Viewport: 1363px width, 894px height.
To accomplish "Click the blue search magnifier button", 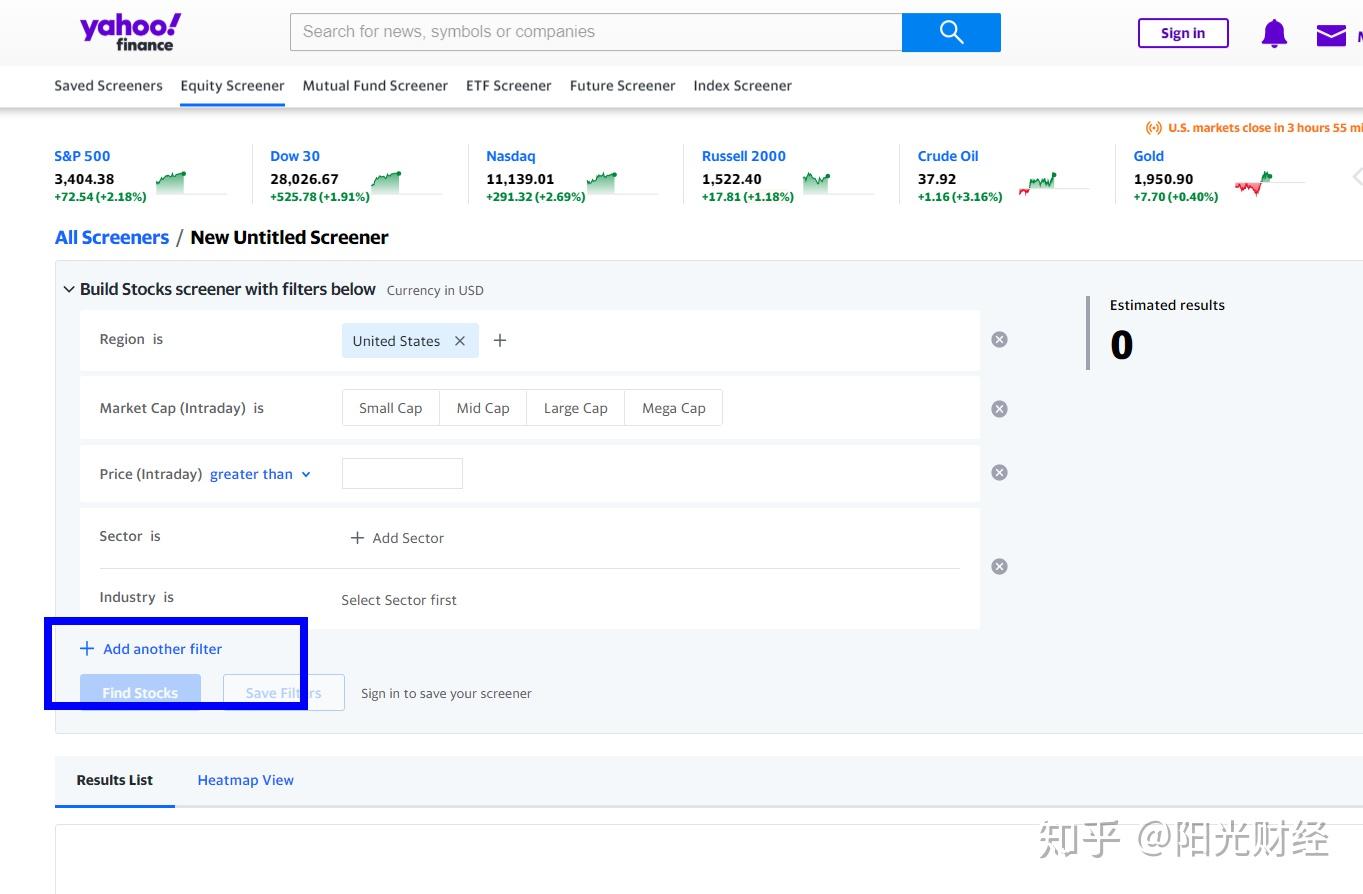I will [x=951, y=32].
